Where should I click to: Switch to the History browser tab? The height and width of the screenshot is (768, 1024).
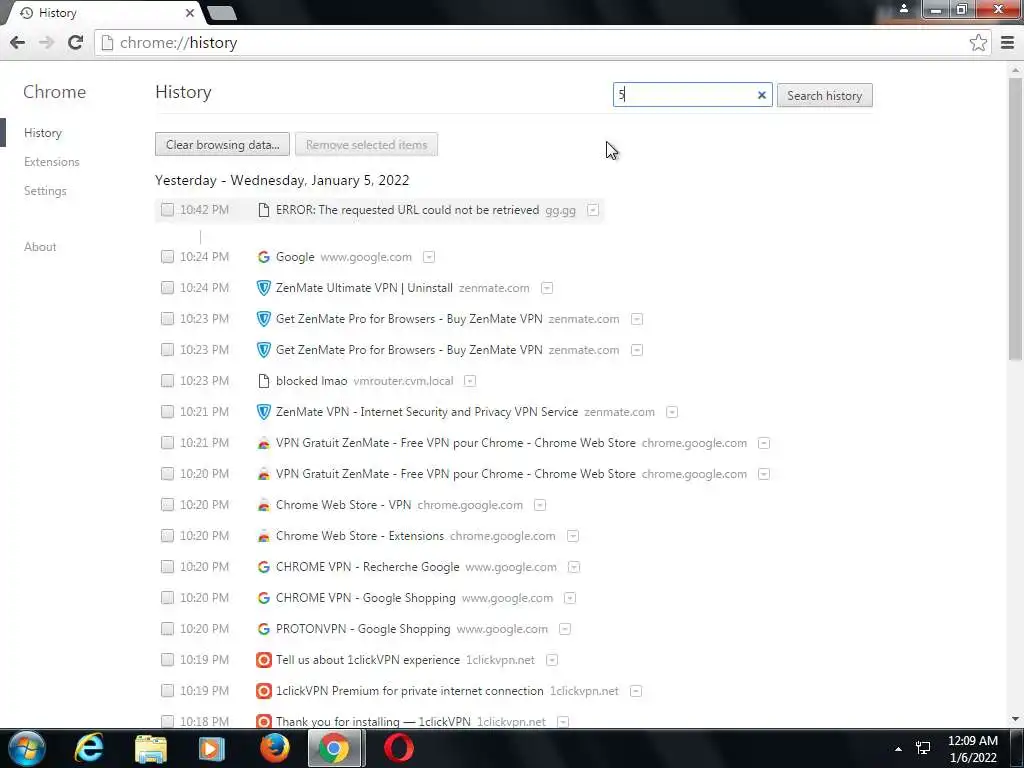point(104,13)
